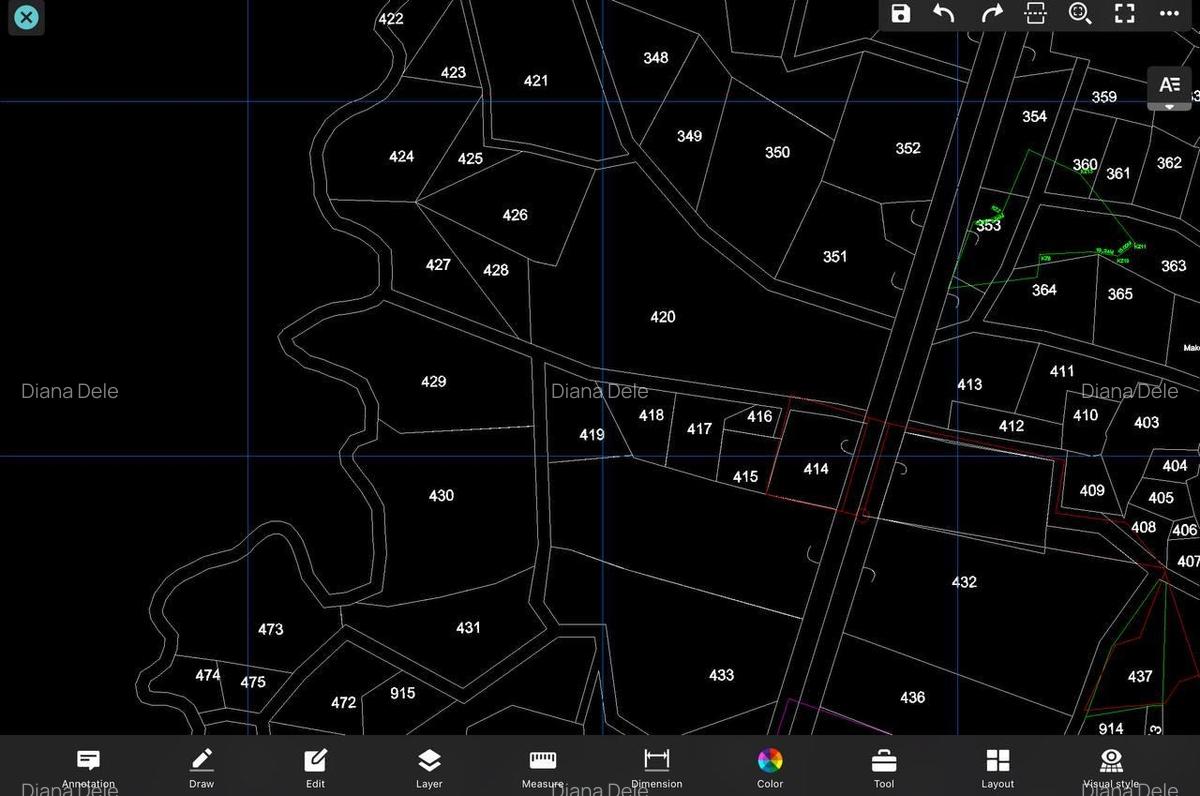The image size is (1200, 796).
Task: Select parcel label 415
Action: point(745,477)
